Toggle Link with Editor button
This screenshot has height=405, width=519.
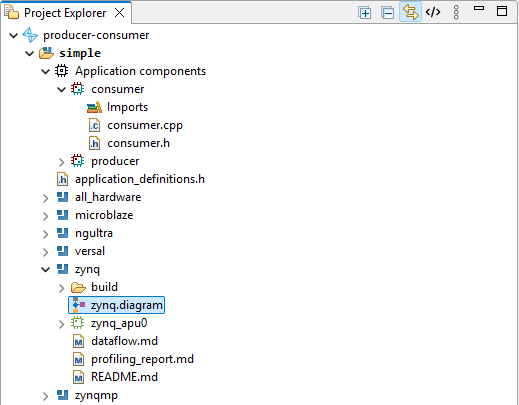click(410, 12)
